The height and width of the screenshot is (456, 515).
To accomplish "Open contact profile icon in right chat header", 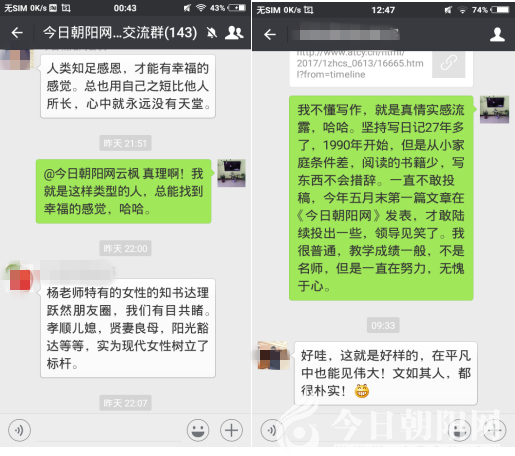I will coord(497,34).
